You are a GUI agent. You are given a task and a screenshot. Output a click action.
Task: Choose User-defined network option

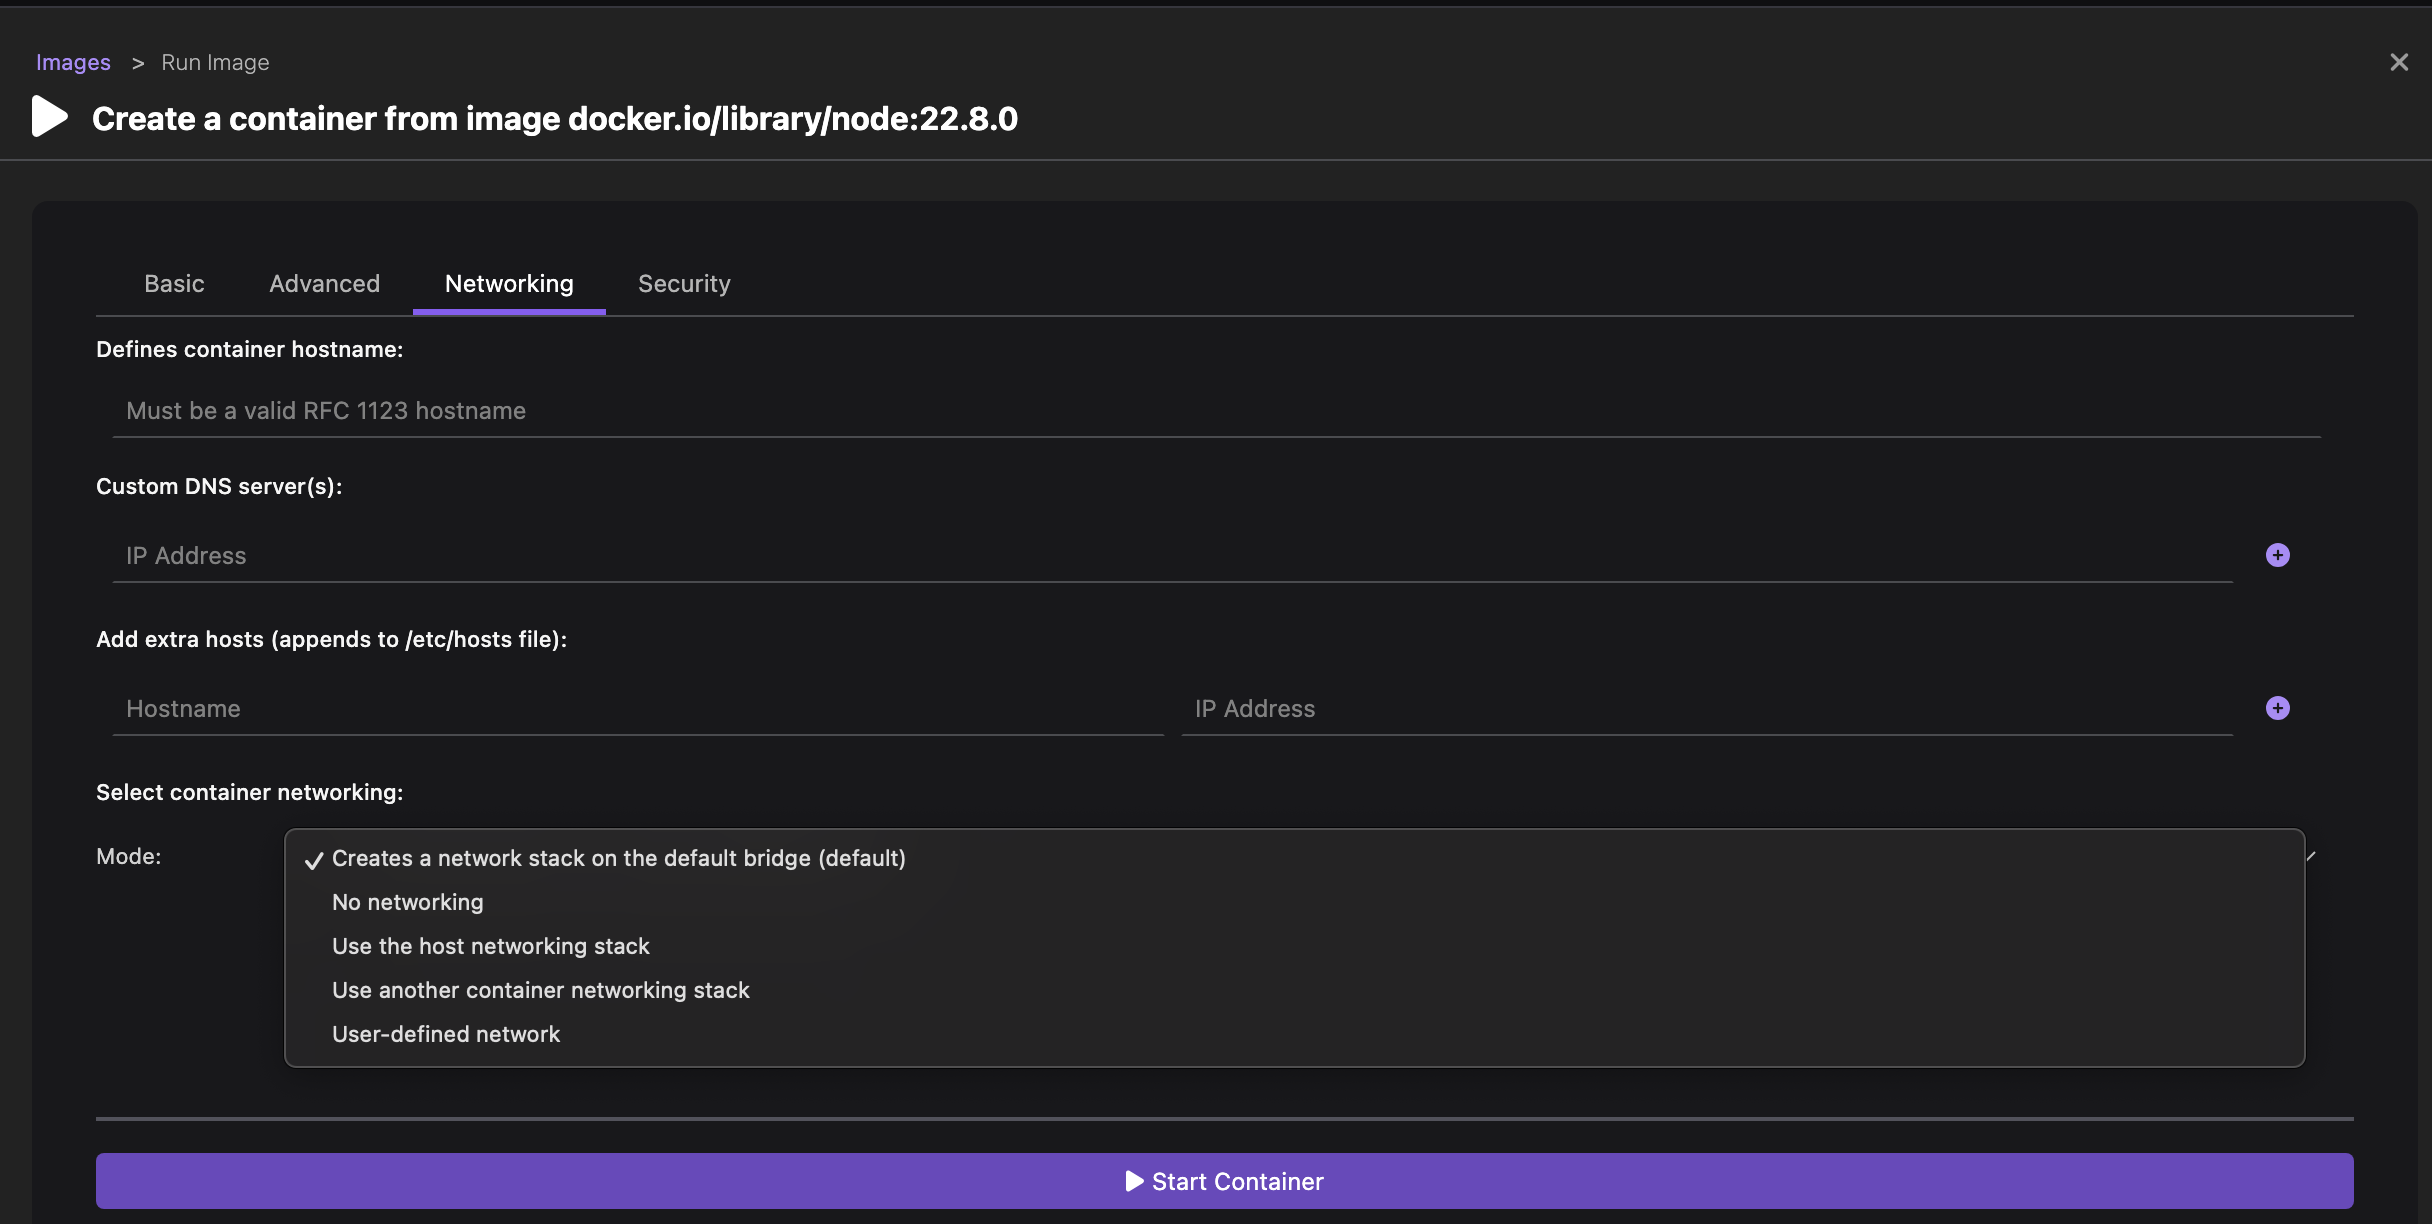click(x=445, y=1035)
